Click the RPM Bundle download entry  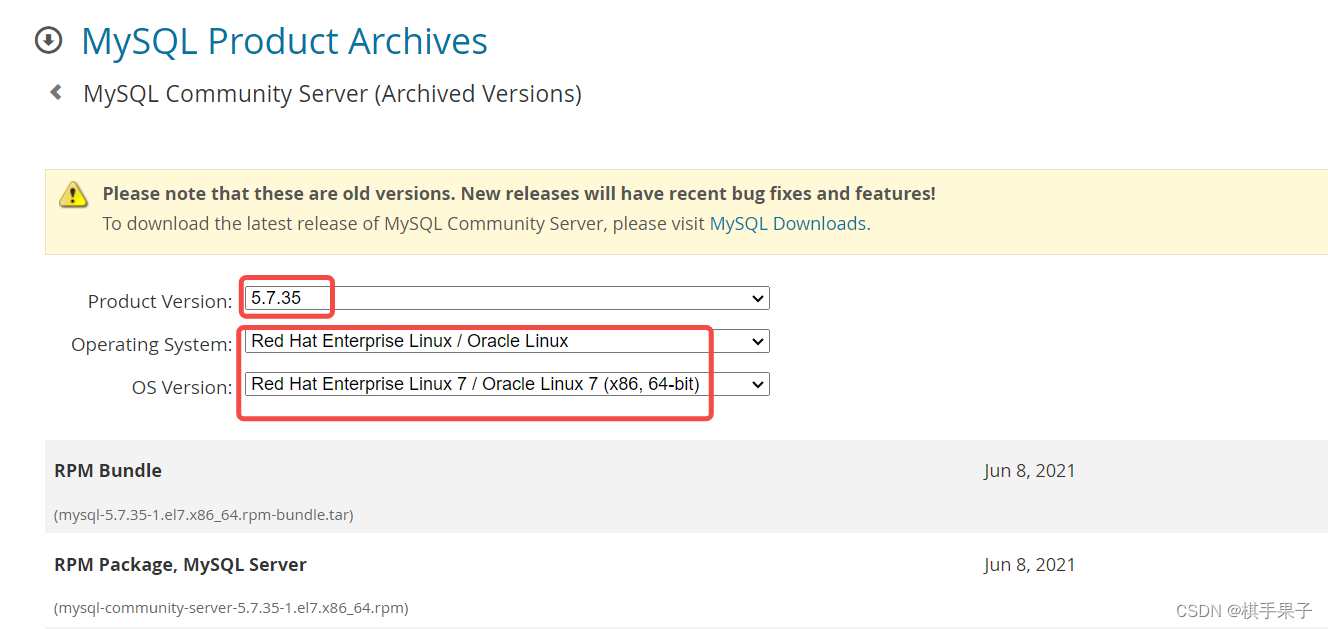[x=107, y=470]
